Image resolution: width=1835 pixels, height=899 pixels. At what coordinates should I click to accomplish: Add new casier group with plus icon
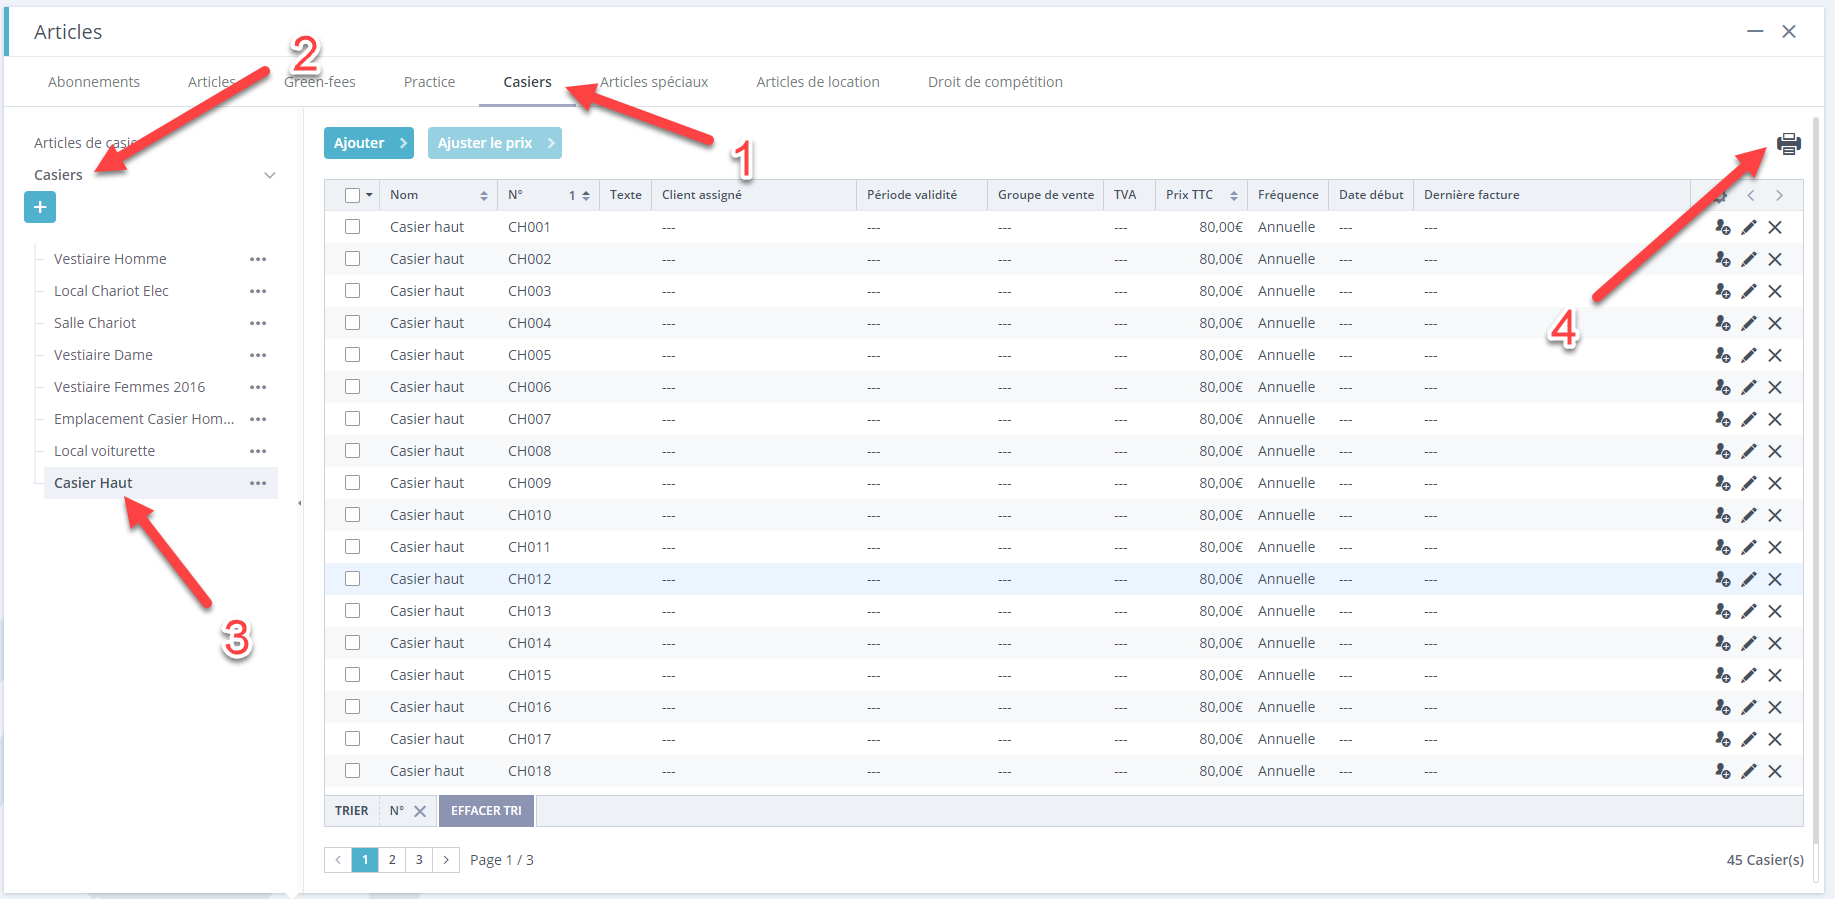(x=40, y=207)
